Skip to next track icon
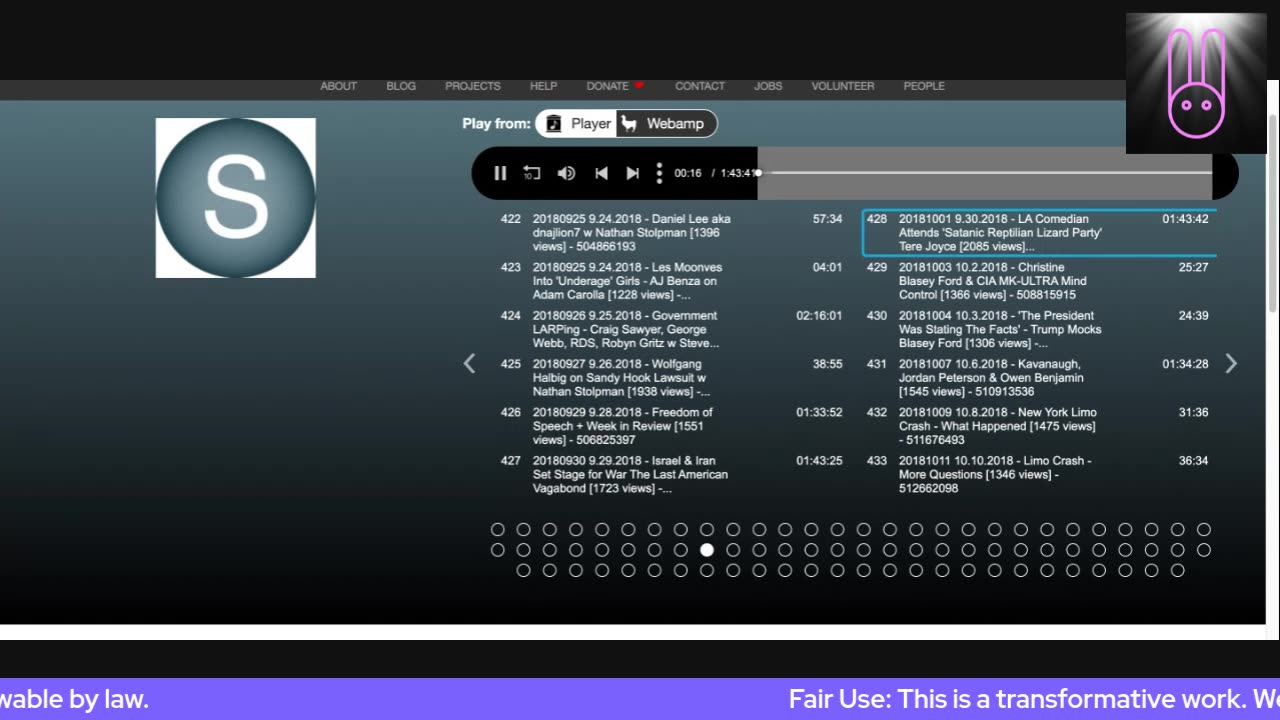1280x720 pixels. [632, 173]
